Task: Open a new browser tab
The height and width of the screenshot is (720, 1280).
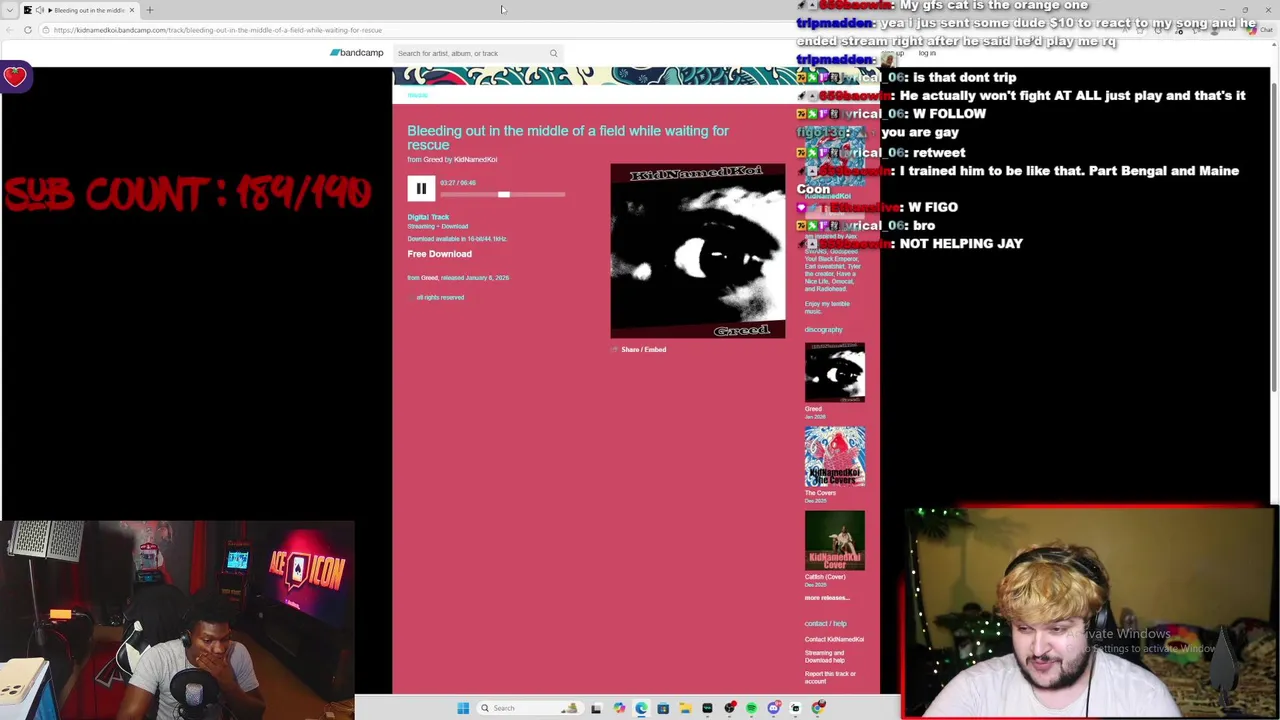Action: (150, 10)
